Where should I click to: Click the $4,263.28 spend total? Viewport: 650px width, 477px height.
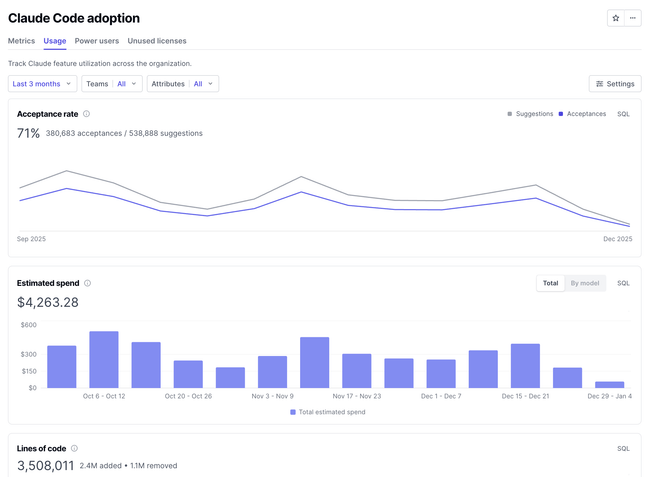[48, 302]
